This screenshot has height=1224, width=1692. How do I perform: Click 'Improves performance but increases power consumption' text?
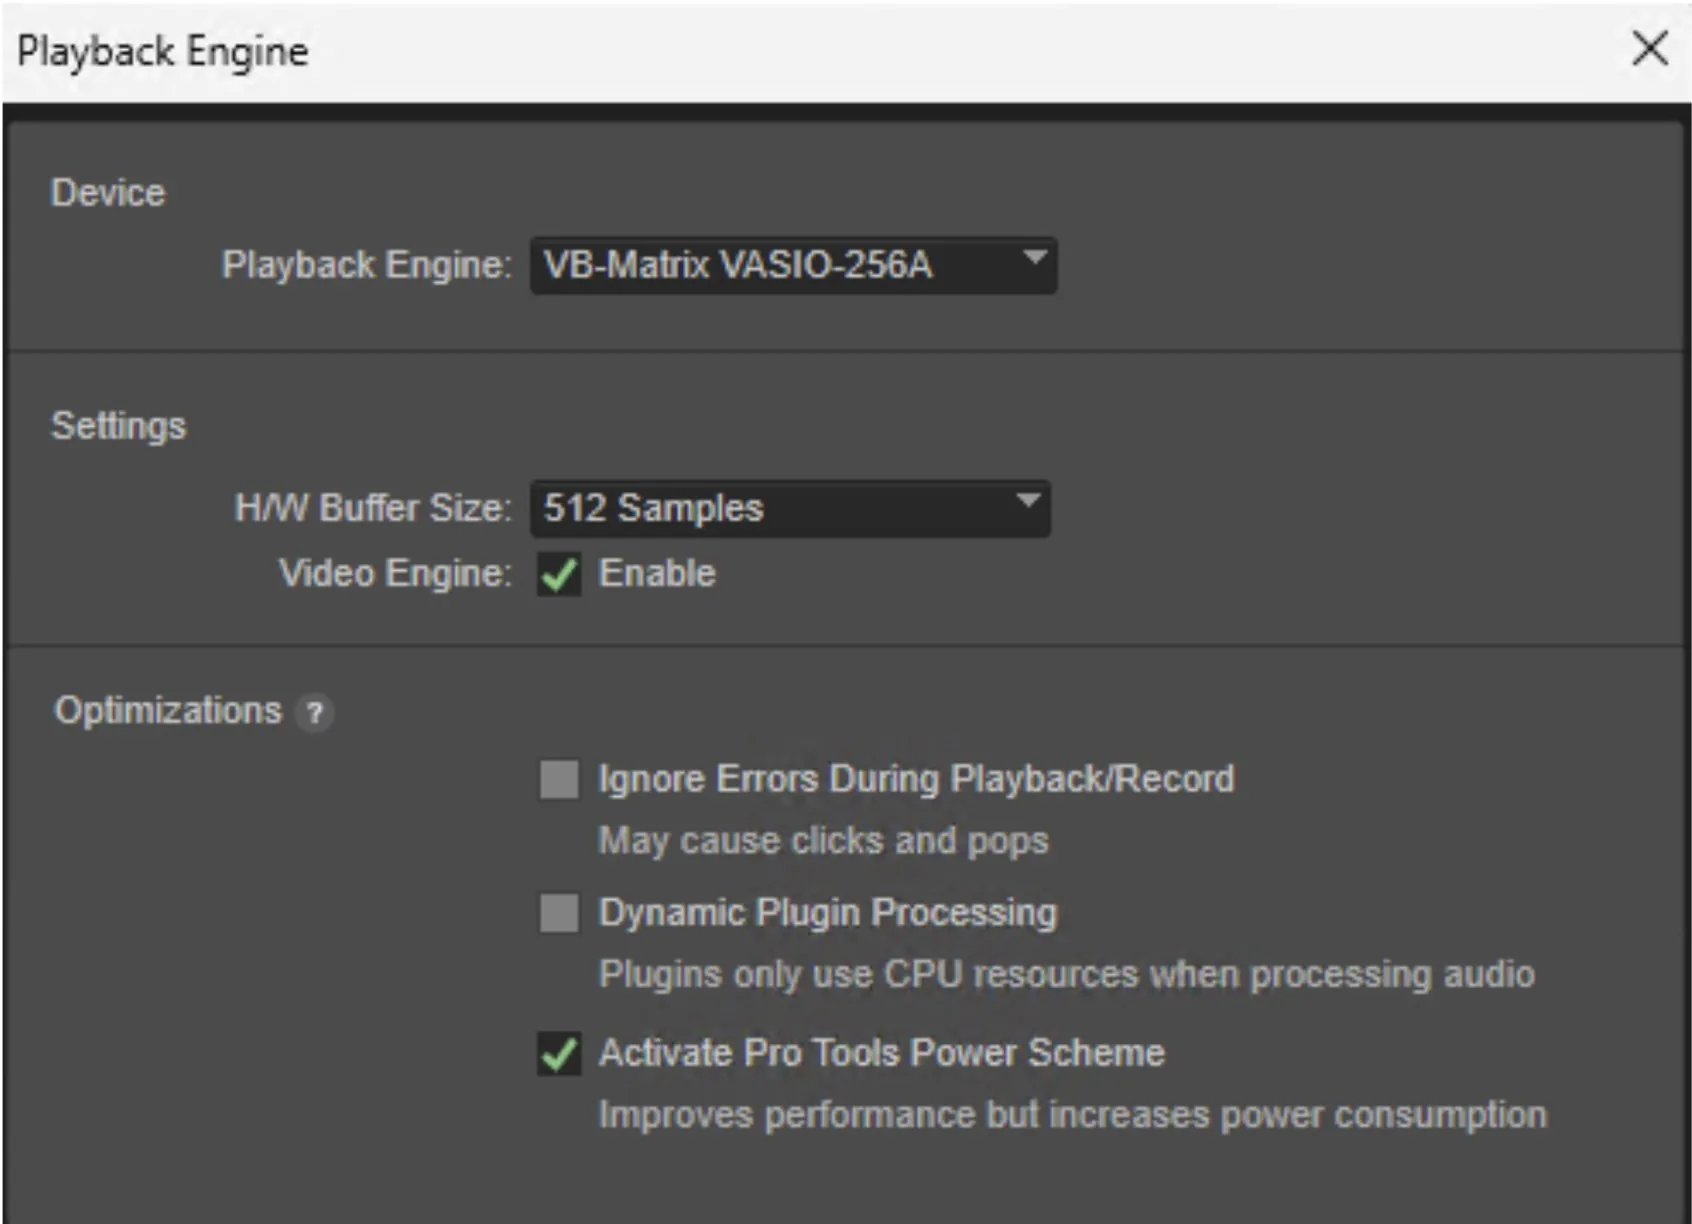(x=1072, y=1114)
